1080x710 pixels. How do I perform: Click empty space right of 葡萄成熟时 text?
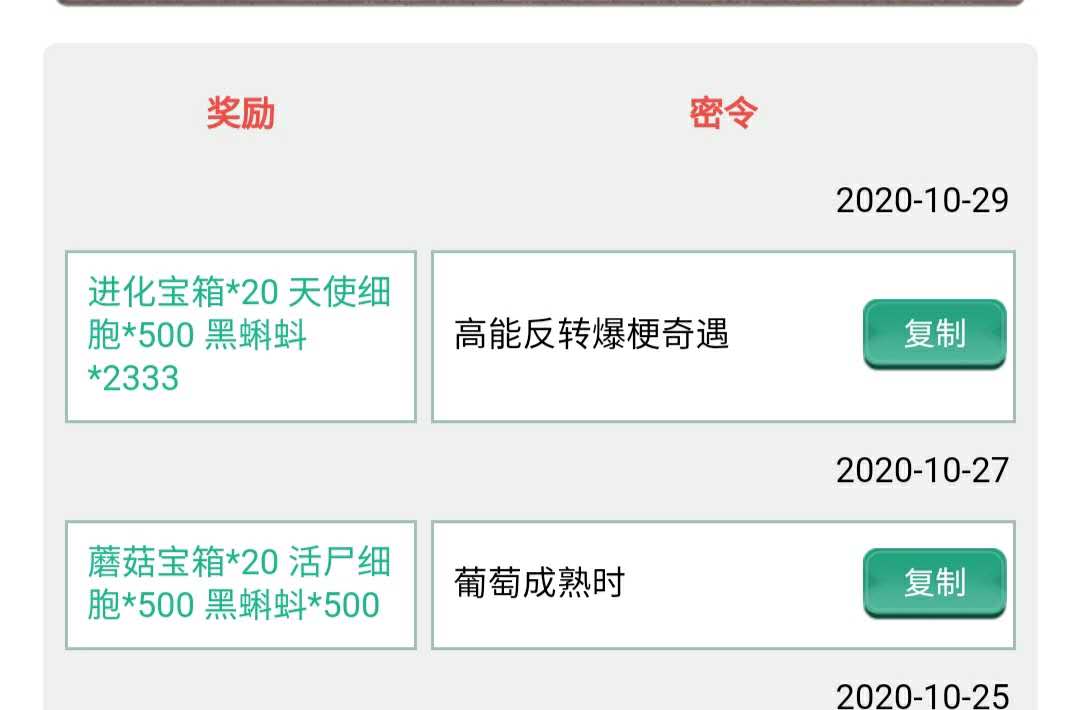pyautogui.click(x=740, y=583)
